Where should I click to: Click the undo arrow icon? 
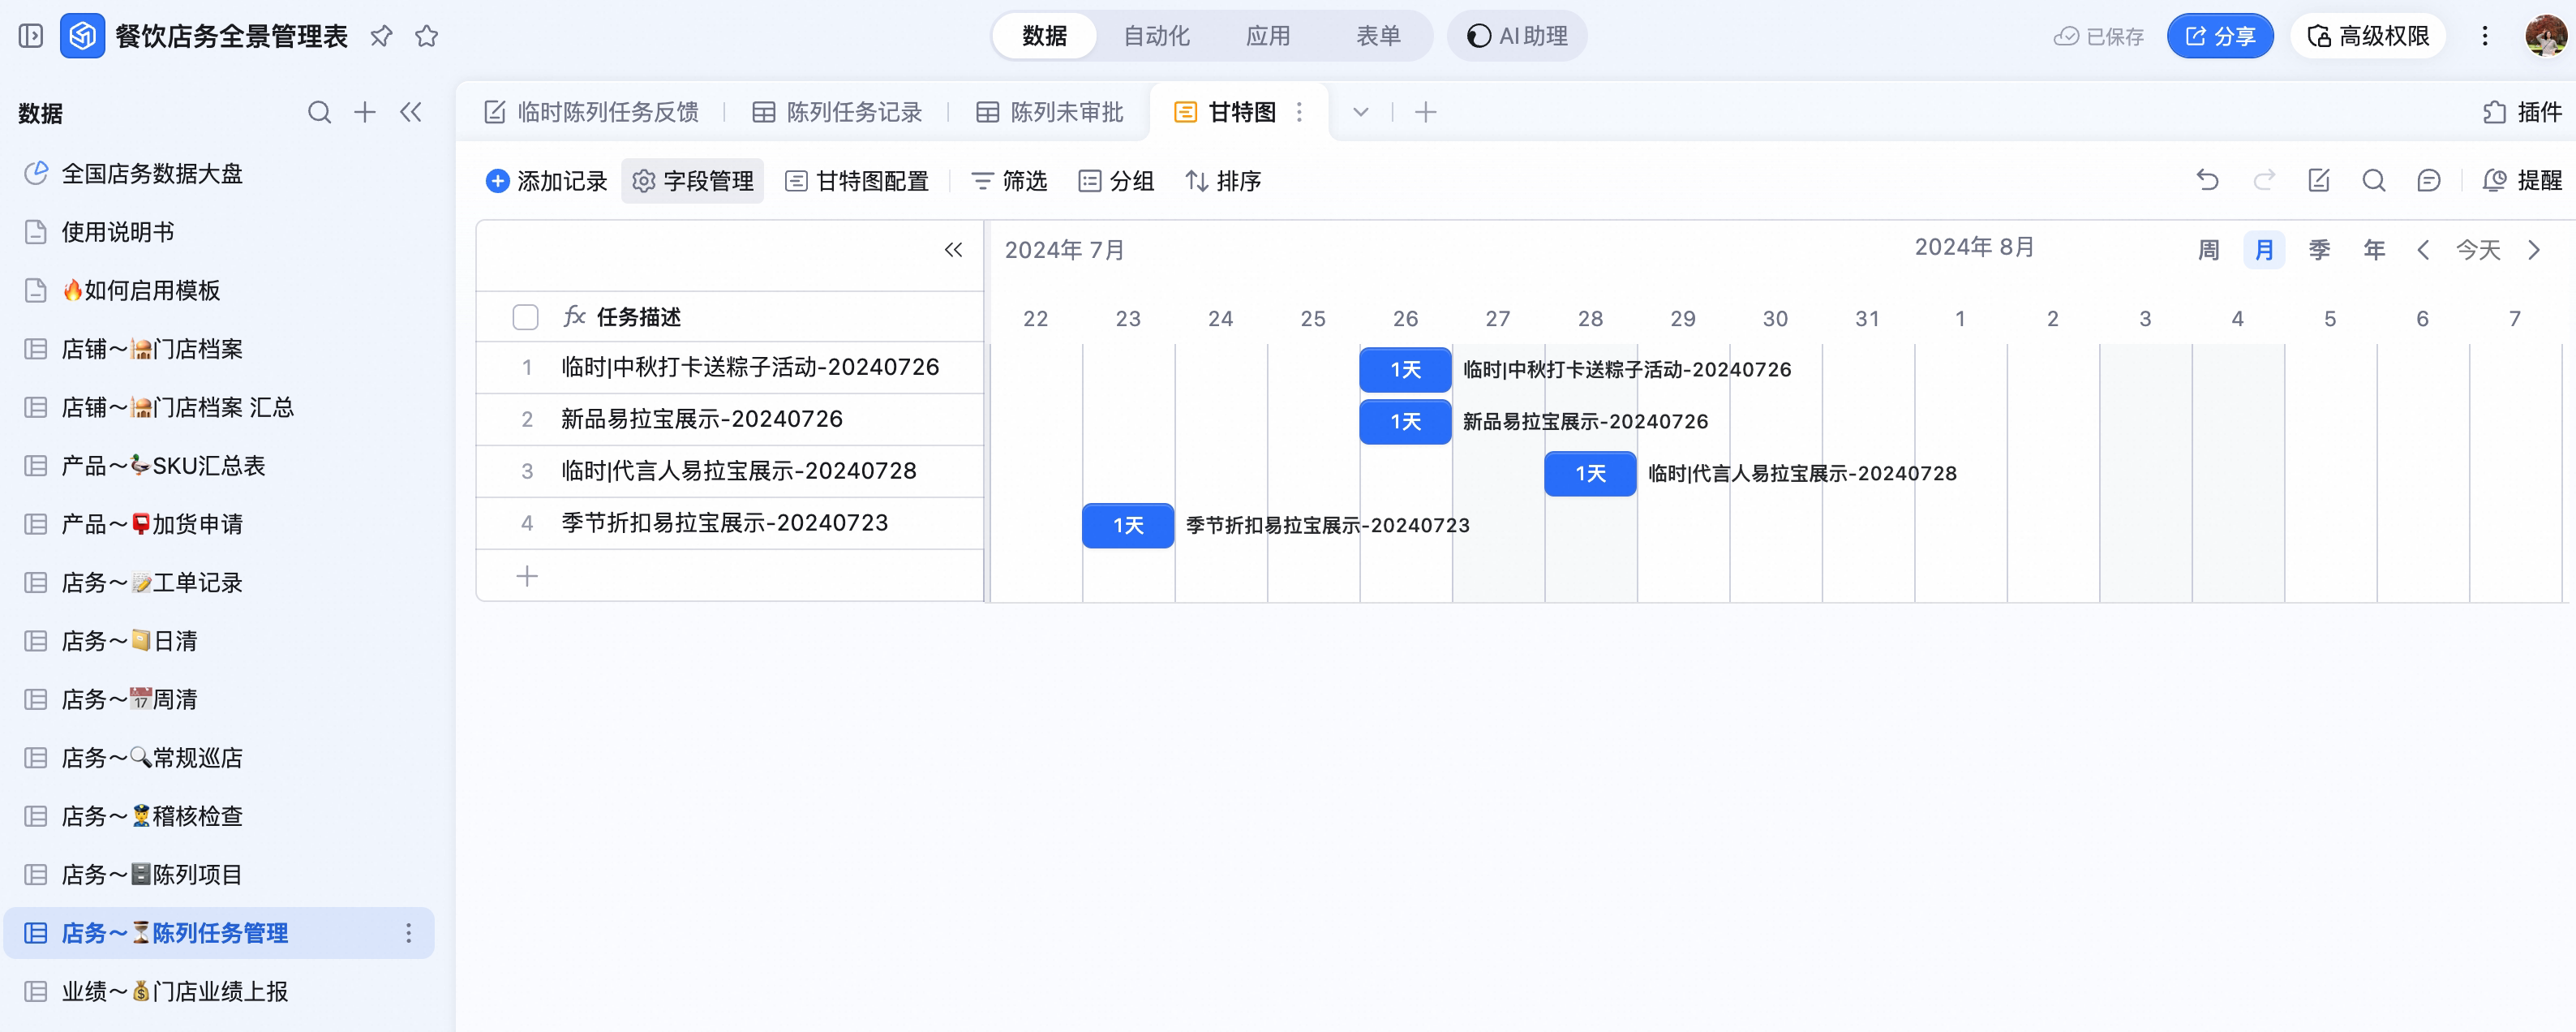click(x=2207, y=180)
